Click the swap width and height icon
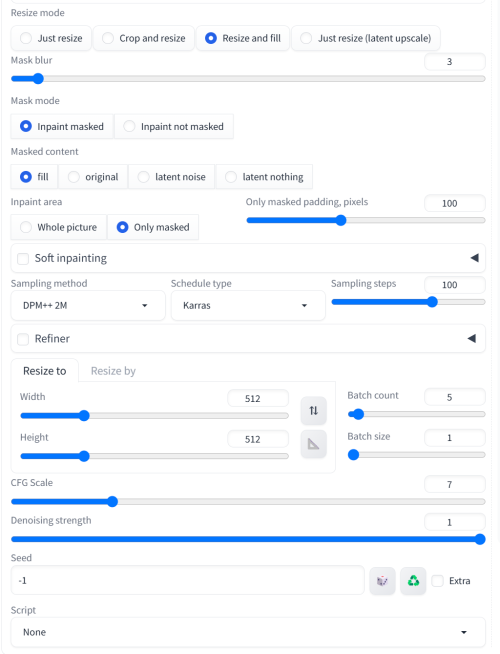This screenshot has width=500, height=654. point(314,411)
